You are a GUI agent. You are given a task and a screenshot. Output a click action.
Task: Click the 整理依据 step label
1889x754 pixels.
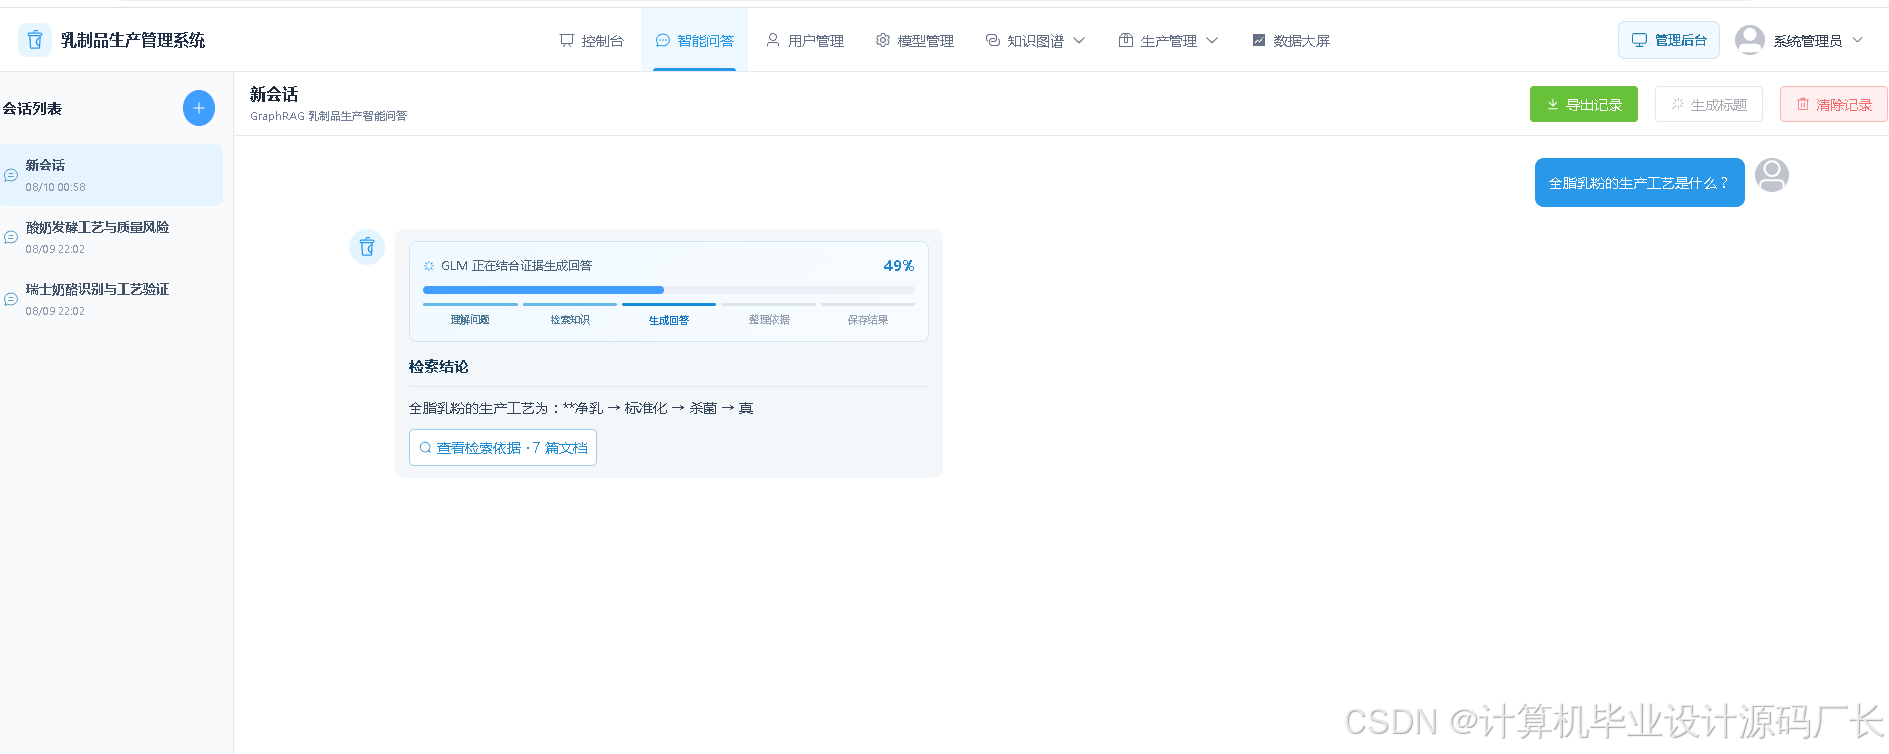[x=769, y=320]
